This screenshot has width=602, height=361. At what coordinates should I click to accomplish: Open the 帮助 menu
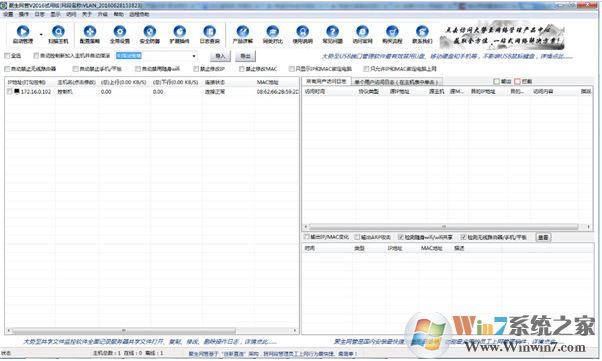tap(118, 14)
